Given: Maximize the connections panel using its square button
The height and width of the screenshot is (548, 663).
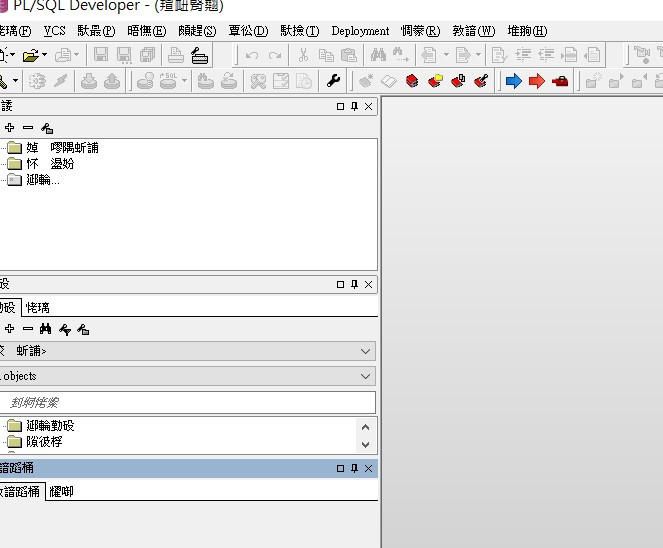Looking at the screenshot, I should click(x=340, y=107).
